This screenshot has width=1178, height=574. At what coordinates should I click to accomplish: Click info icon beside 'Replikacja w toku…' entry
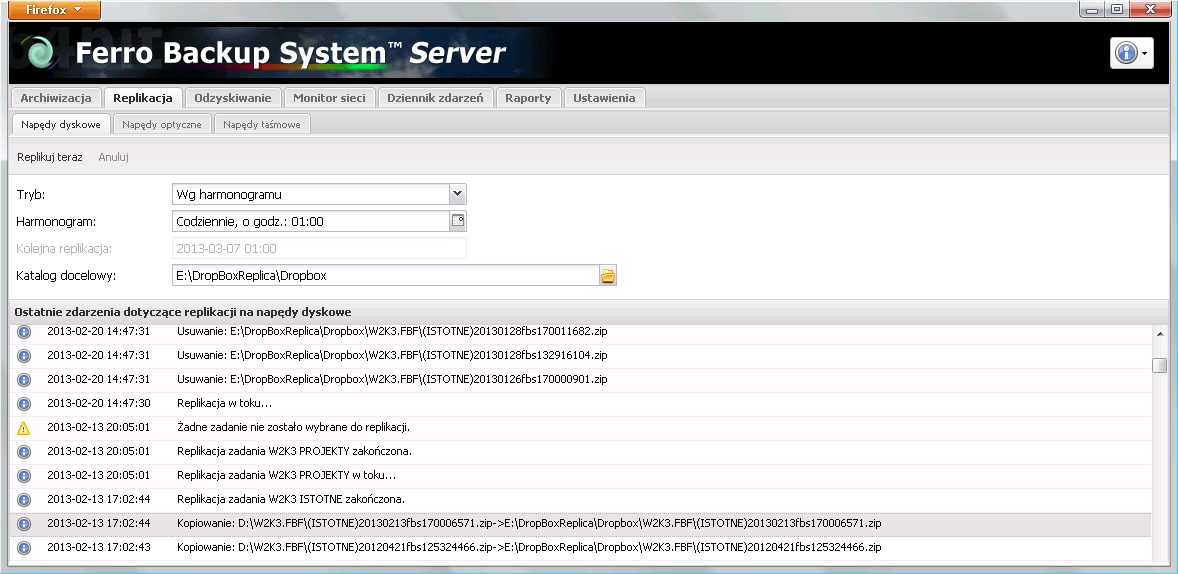coord(25,403)
